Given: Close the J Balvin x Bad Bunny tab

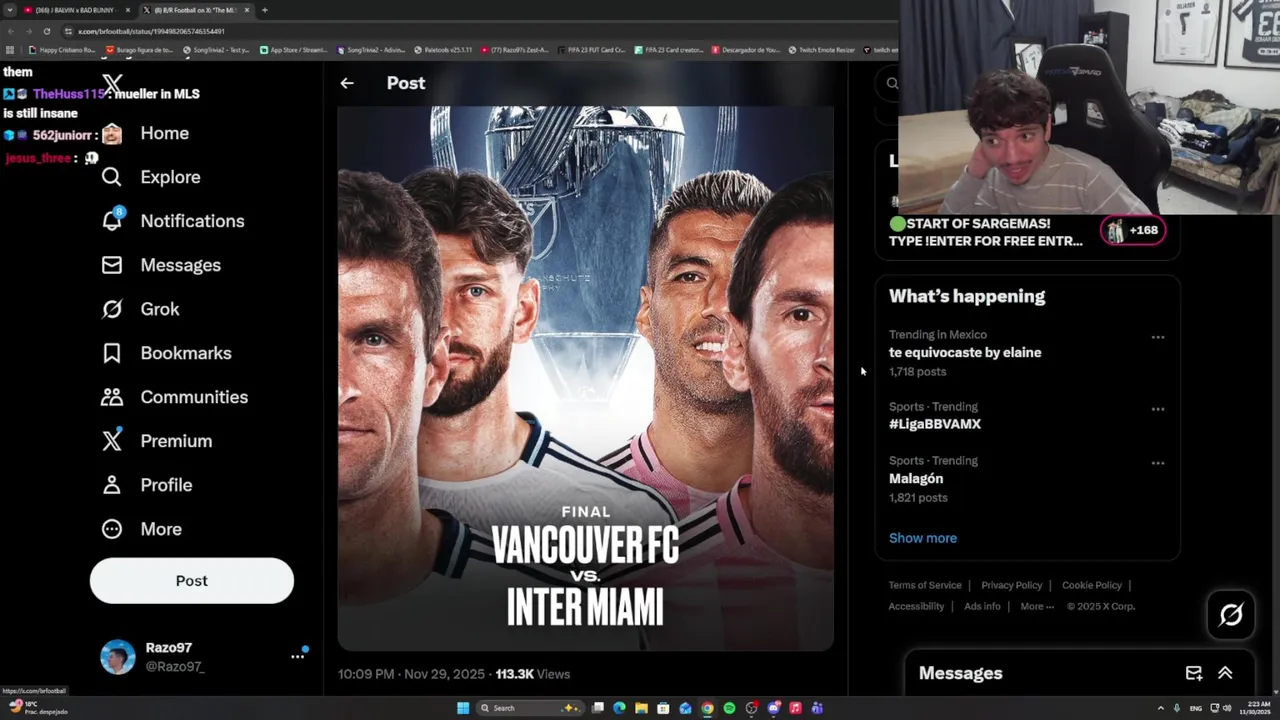Looking at the screenshot, I should [x=127, y=10].
